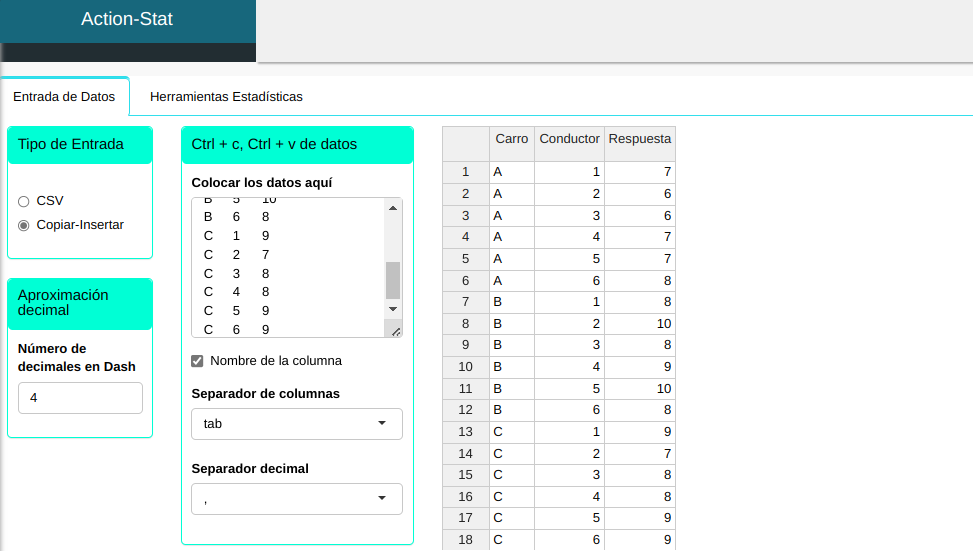Click the Carro column header
Viewport: 973px width, 551px height.
[511, 139]
